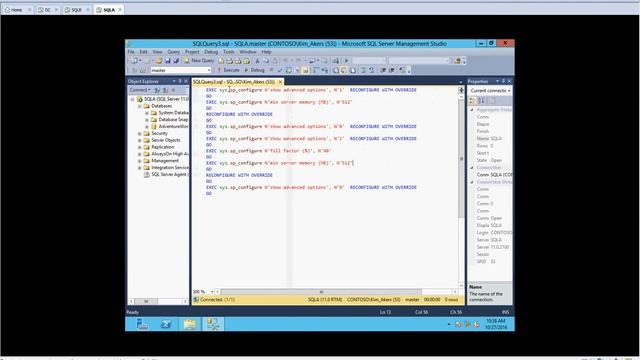The image size is (640, 360).
Task: Expand the Replication folder
Action: coord(140,147)
